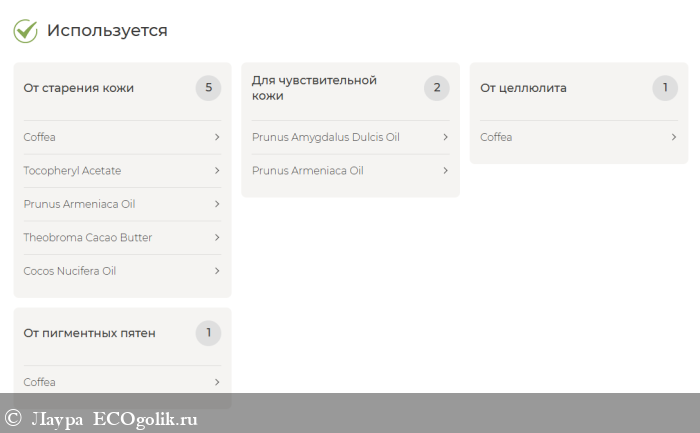Viewport: 700px width, 433px height.
Task: Expand Coffea chevron under От старения кожи
Action: point(217,137)
